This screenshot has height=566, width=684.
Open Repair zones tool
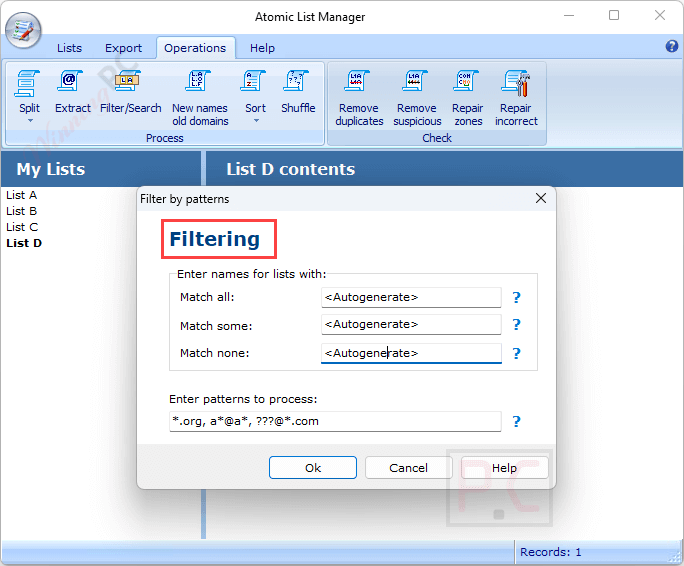click(x=468, y=98)
